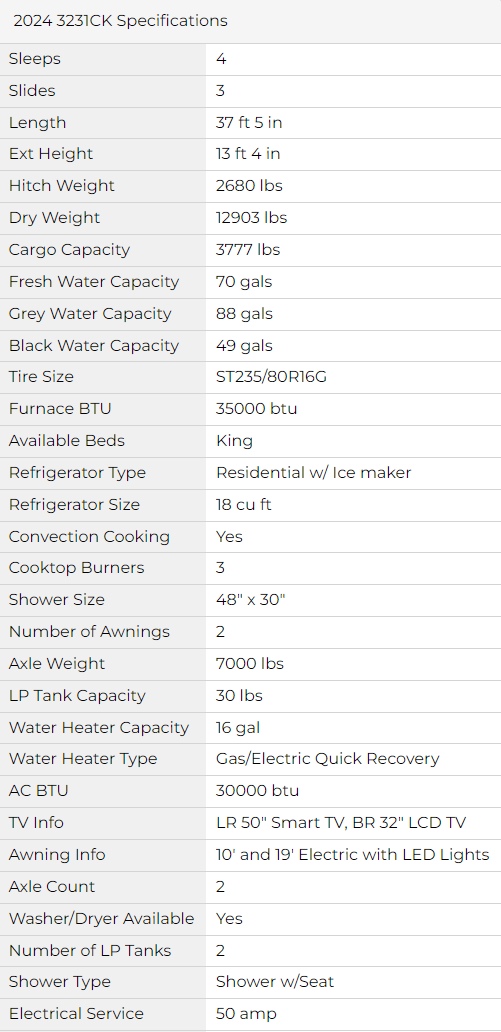The image size is (501, 1032).
Task: Select the Shower Size value 48" x 30"
Action: point(250,600)
